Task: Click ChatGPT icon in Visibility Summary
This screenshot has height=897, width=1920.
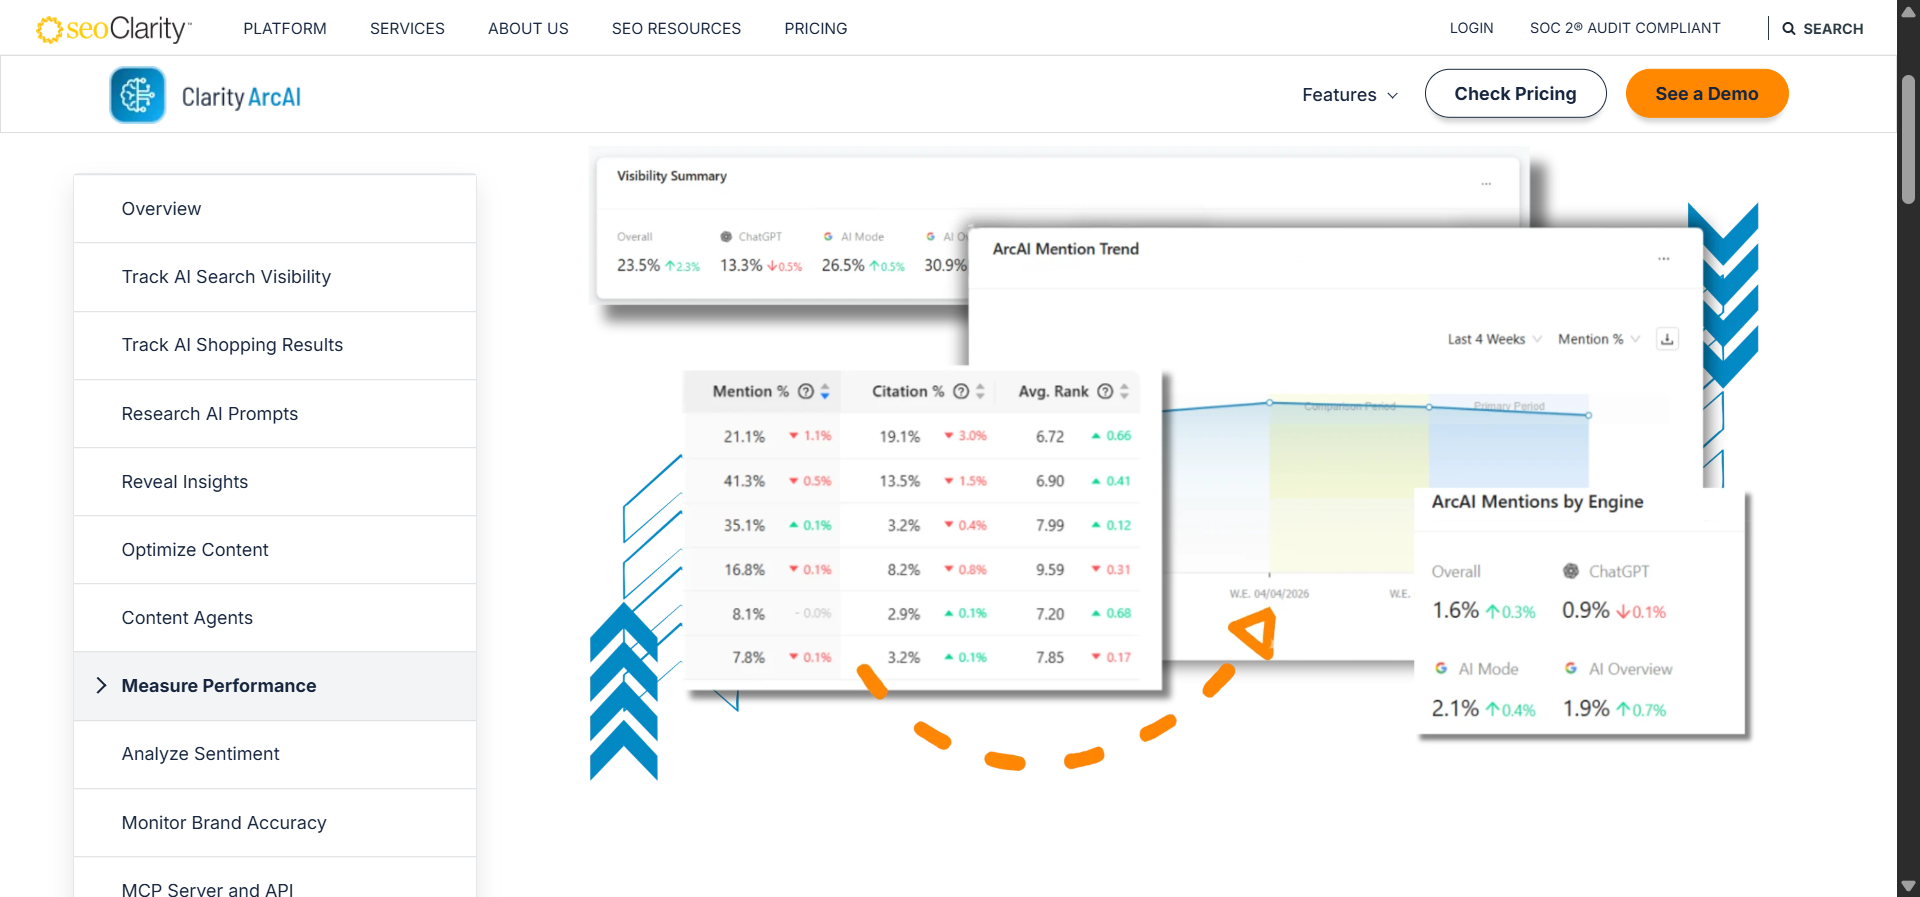Action: tap(726, 237)
